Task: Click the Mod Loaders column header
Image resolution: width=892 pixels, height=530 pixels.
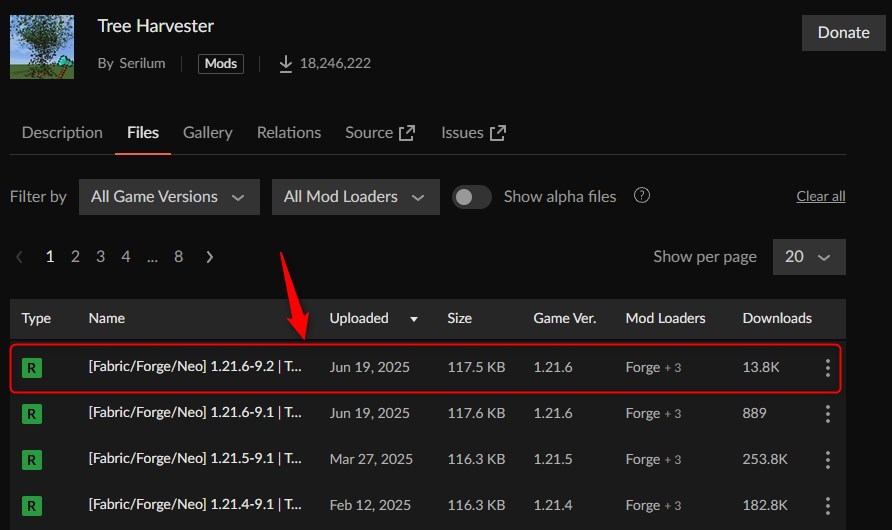Action: 665,318
